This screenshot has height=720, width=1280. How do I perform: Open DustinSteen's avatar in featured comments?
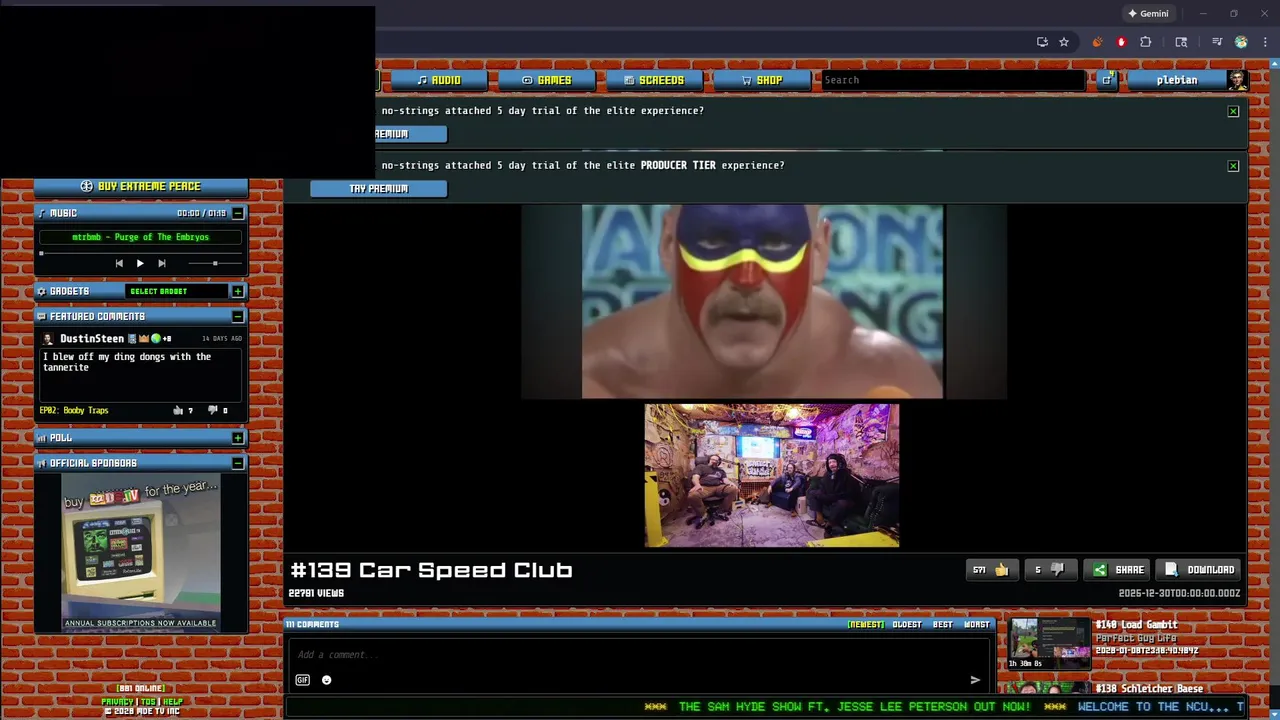pyautogui.click(x=47, y=339)
